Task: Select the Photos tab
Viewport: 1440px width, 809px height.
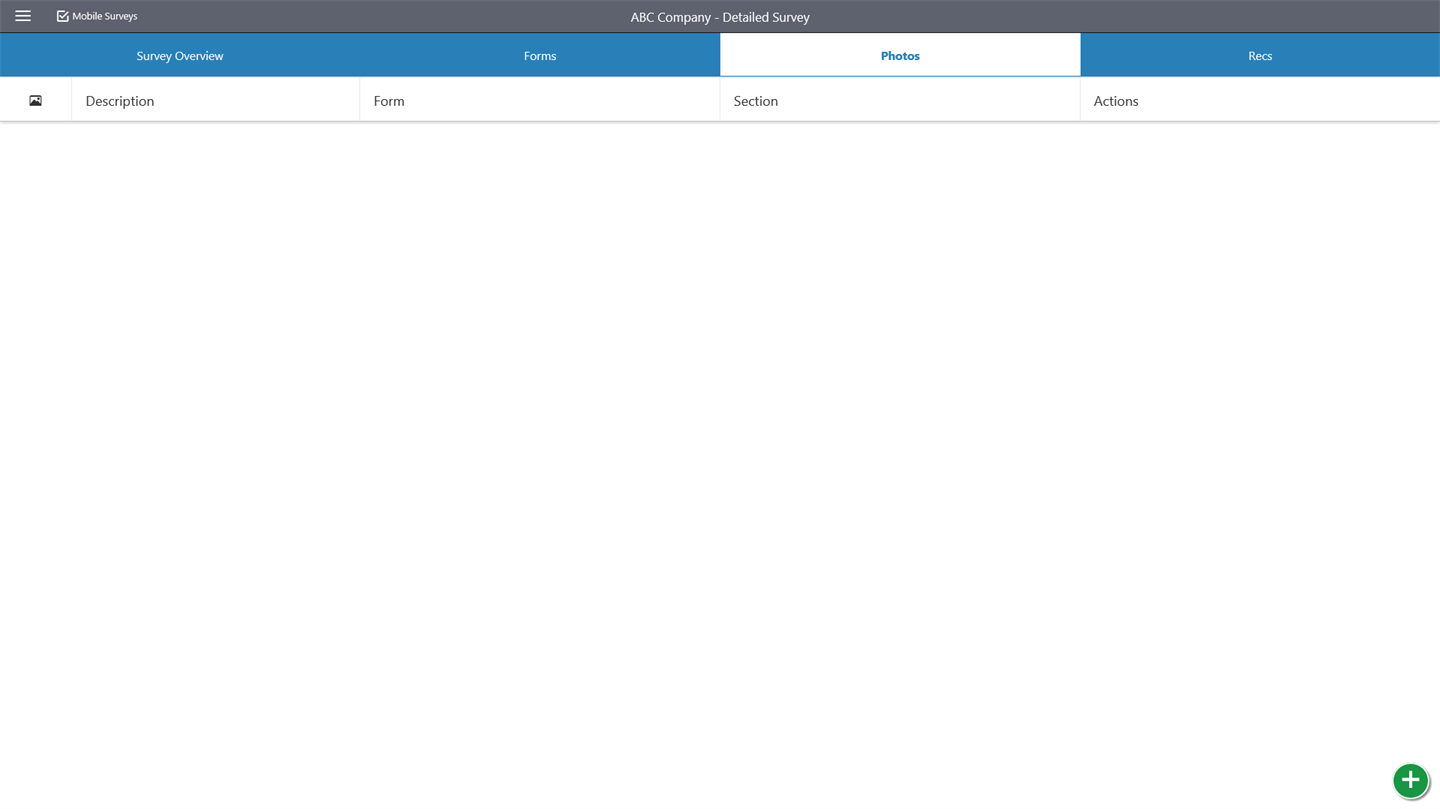Action: tap(900, 55)
